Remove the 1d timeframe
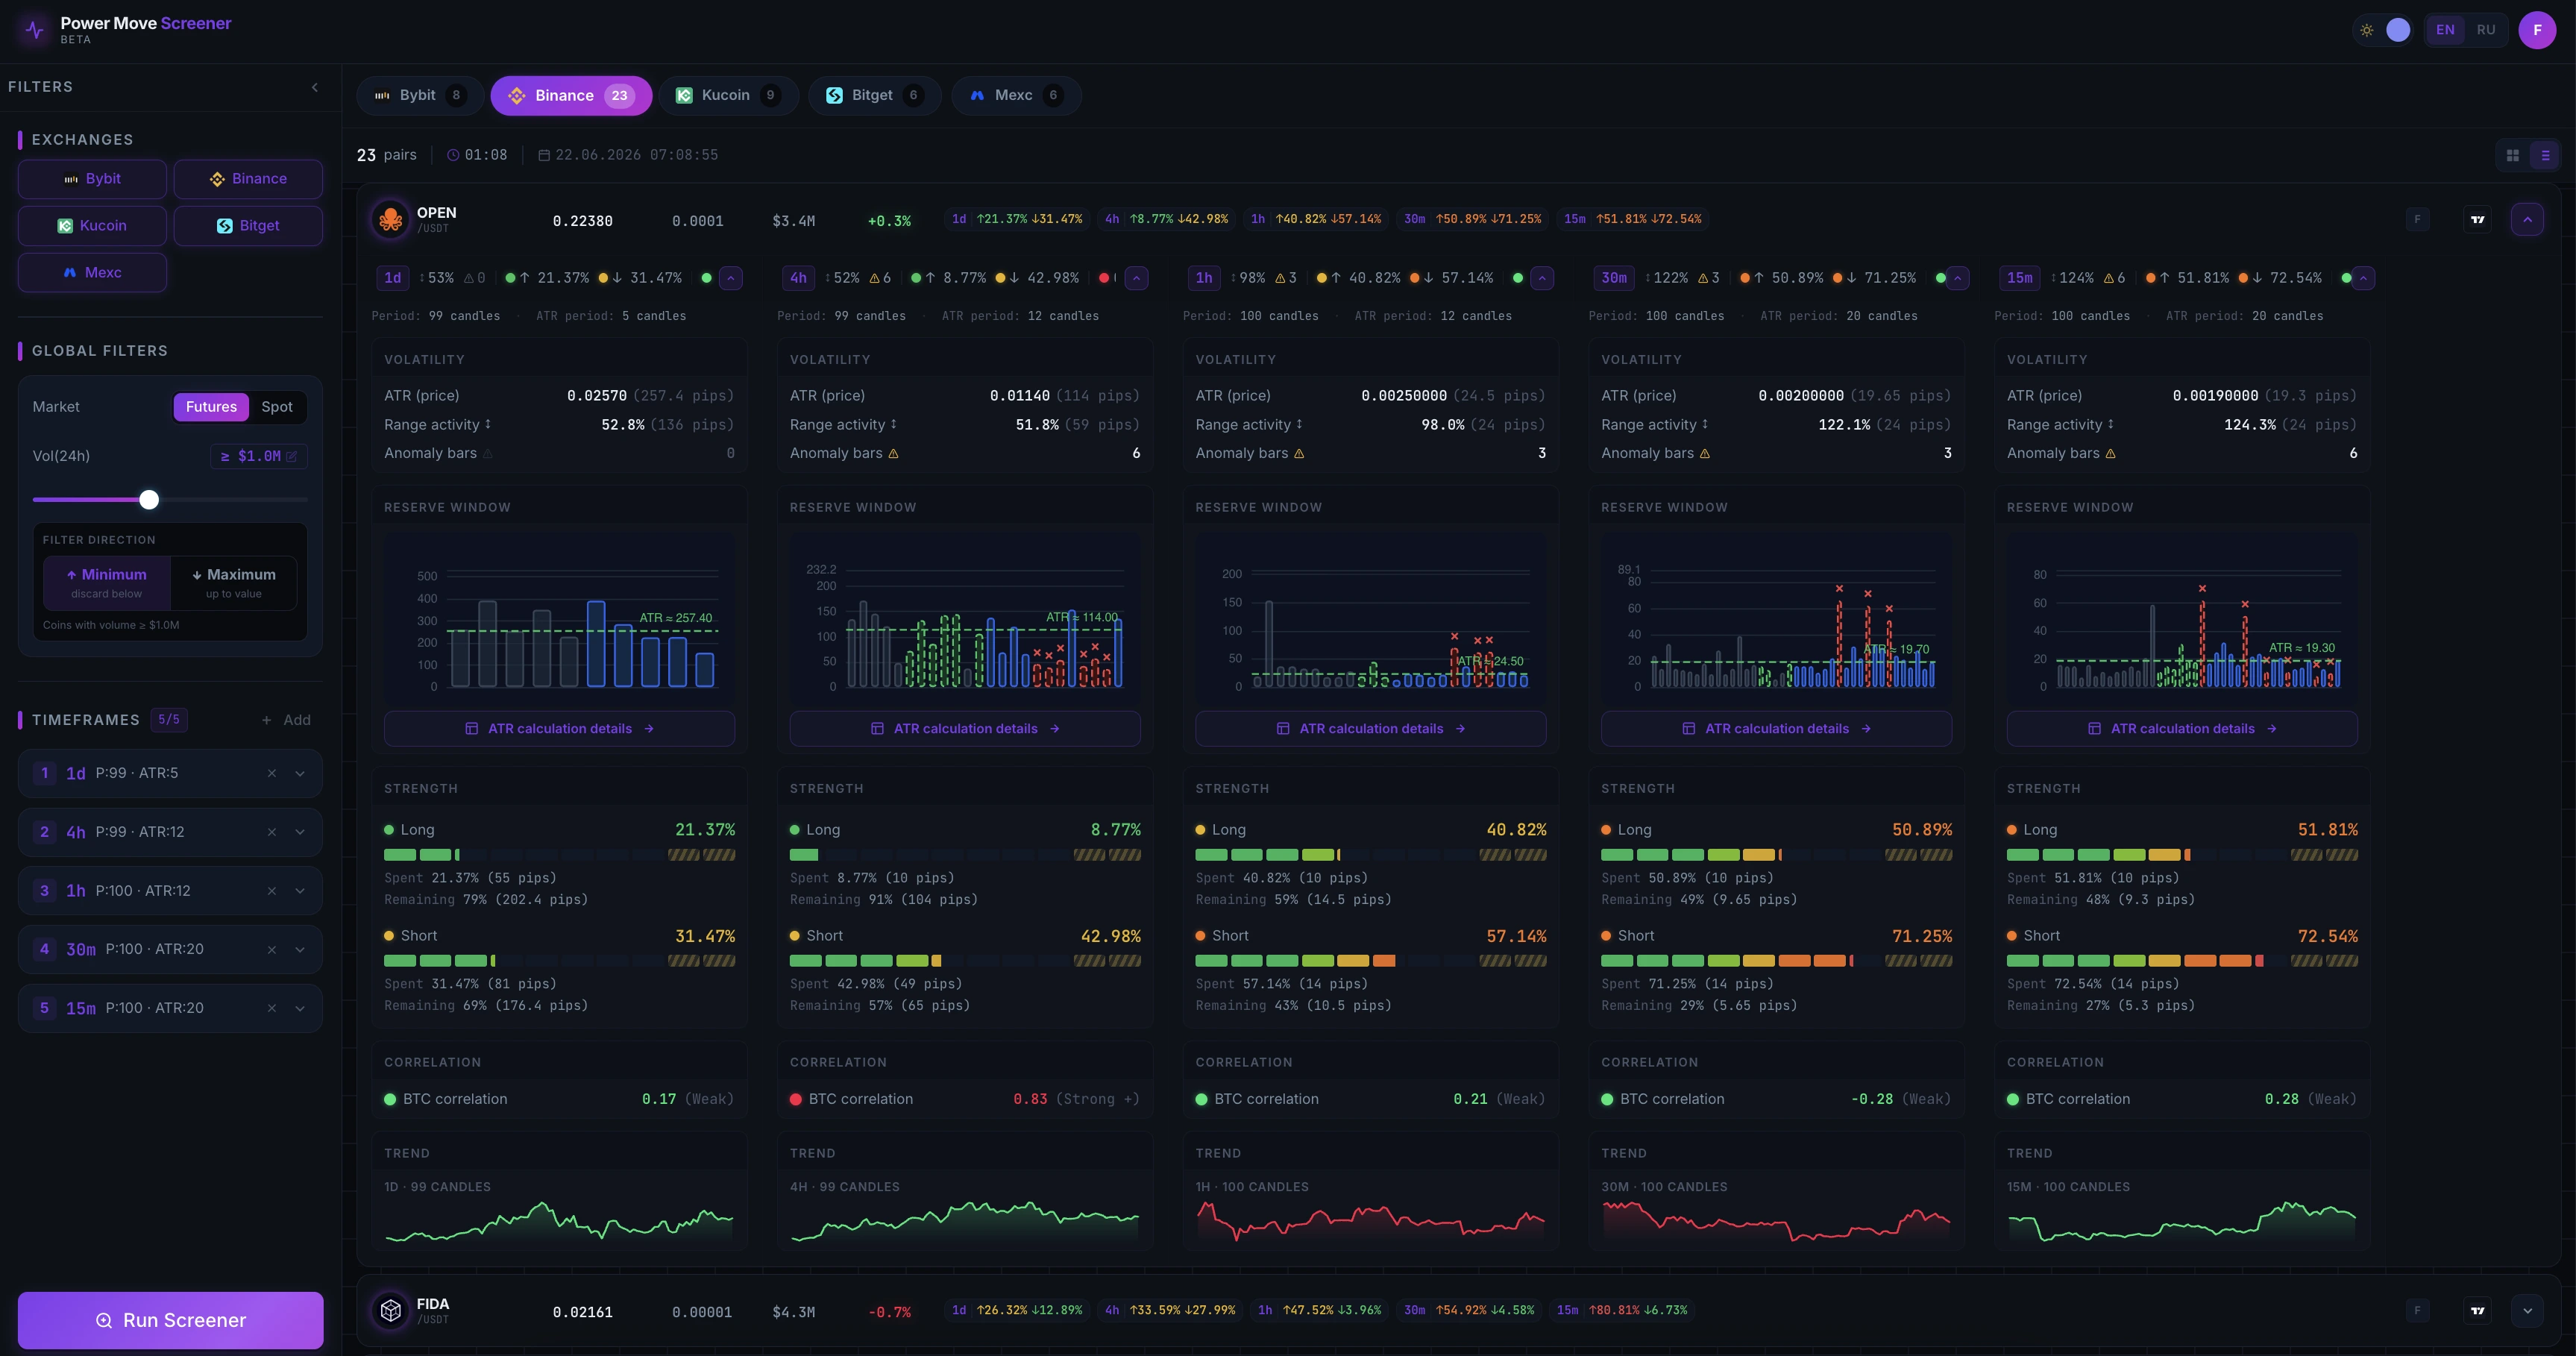The width and height of the screenshot is (2576, 1356). 271,773
